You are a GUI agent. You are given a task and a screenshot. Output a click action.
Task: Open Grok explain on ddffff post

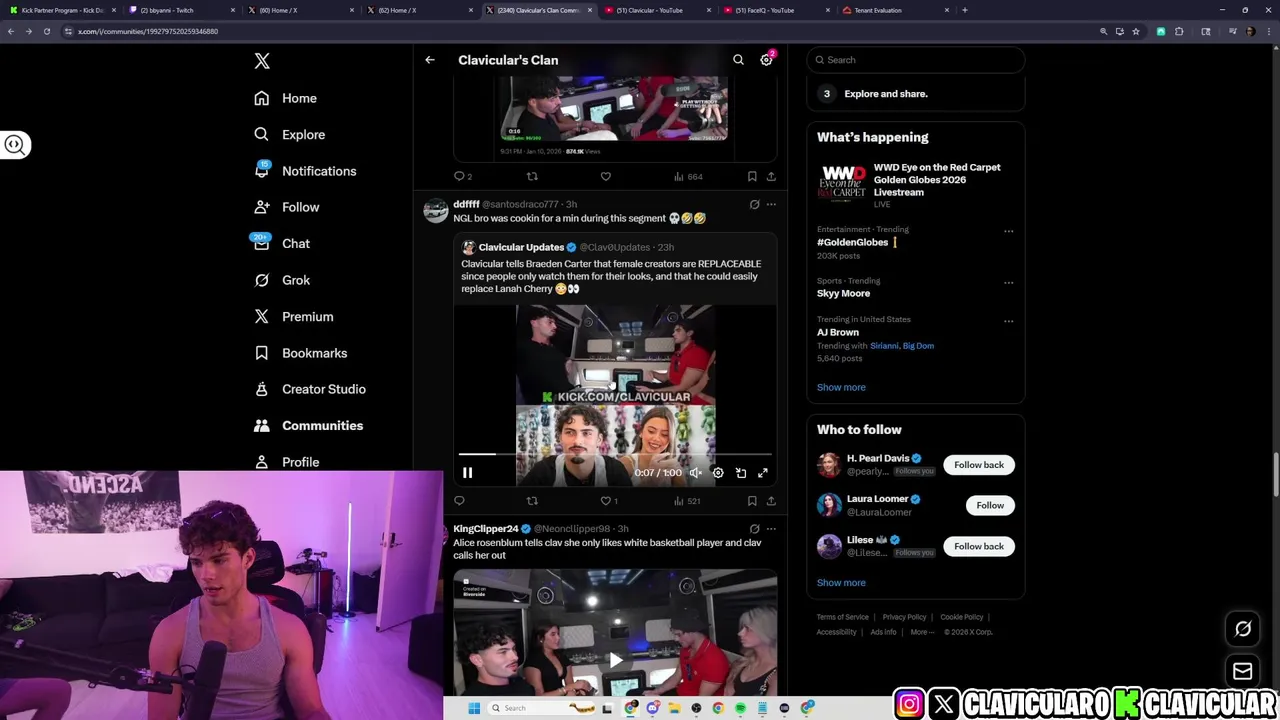(754, 204)
